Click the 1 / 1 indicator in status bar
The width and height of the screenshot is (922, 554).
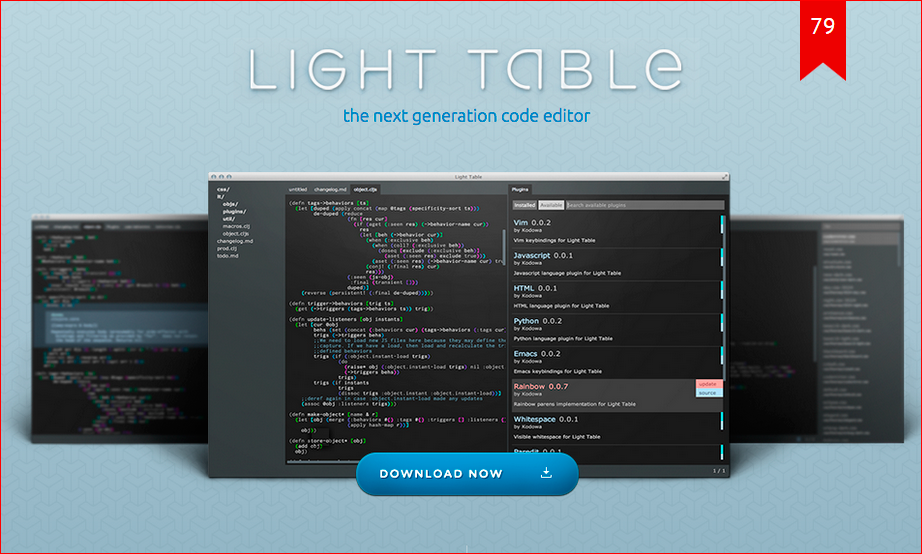(719, 470)
